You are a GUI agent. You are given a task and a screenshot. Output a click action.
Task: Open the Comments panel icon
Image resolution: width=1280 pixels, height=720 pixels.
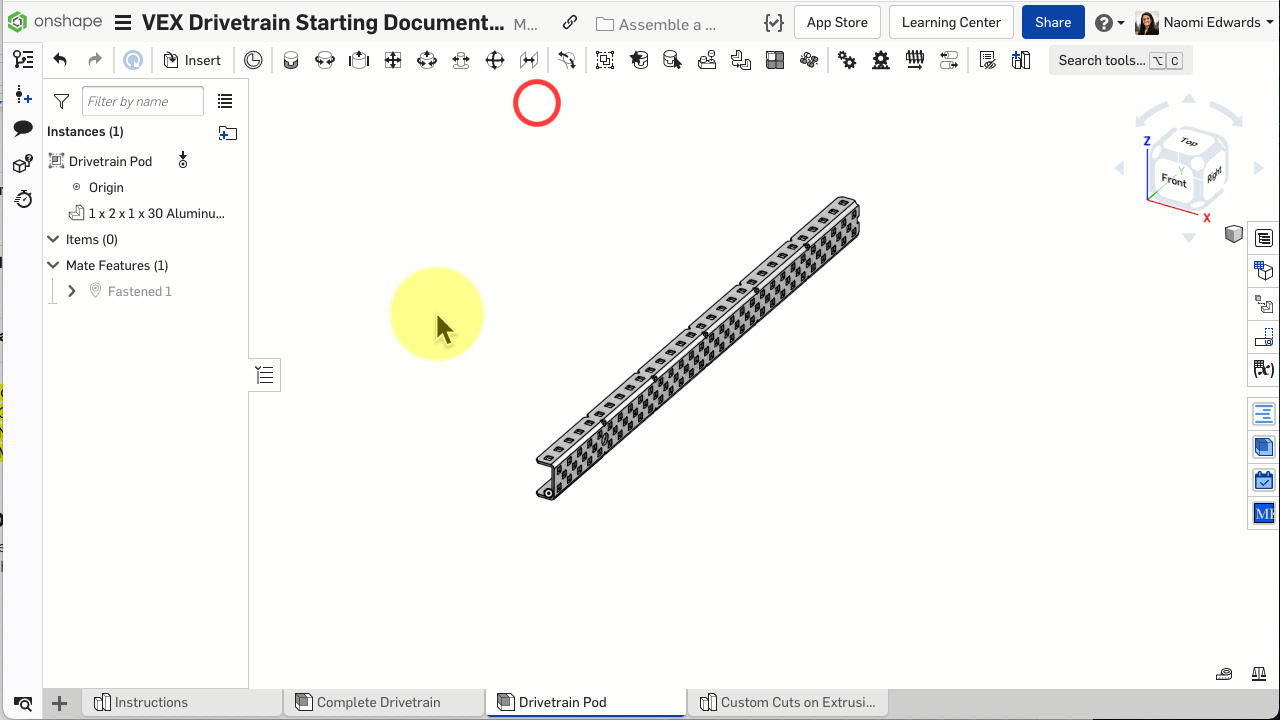click(22, 129)
